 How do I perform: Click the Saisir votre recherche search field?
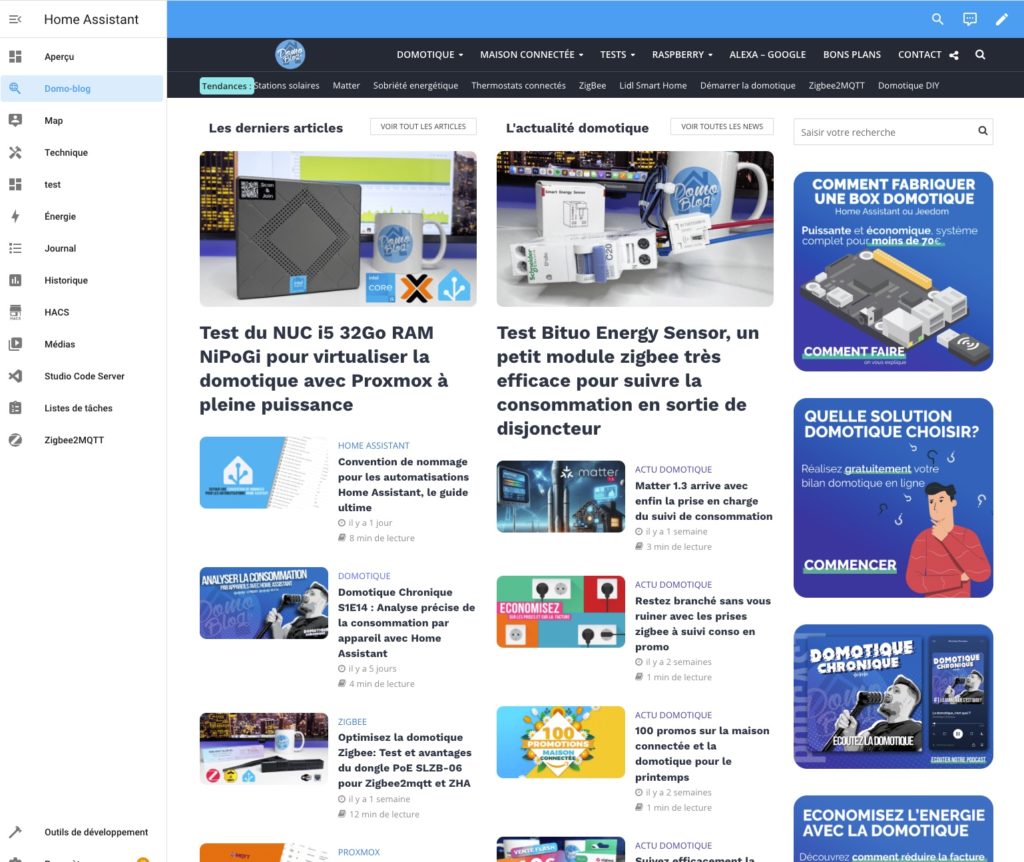pyautogui.click(x=884, y=132)
